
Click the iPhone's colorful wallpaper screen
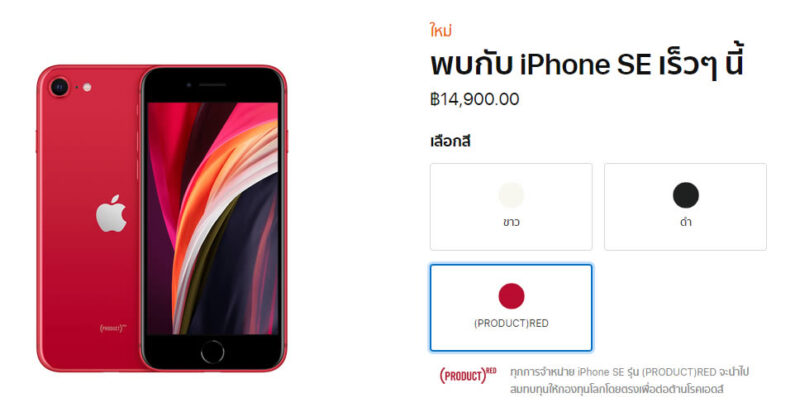(x=213, y=218)
